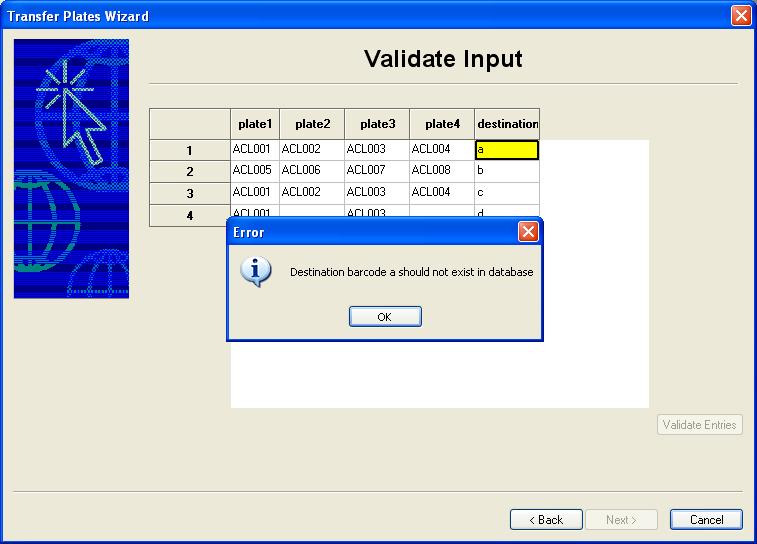This screenshot has height=544, width=757.
Task: Click cell ACL007 in plate3 column
Action: pos(377,171)
